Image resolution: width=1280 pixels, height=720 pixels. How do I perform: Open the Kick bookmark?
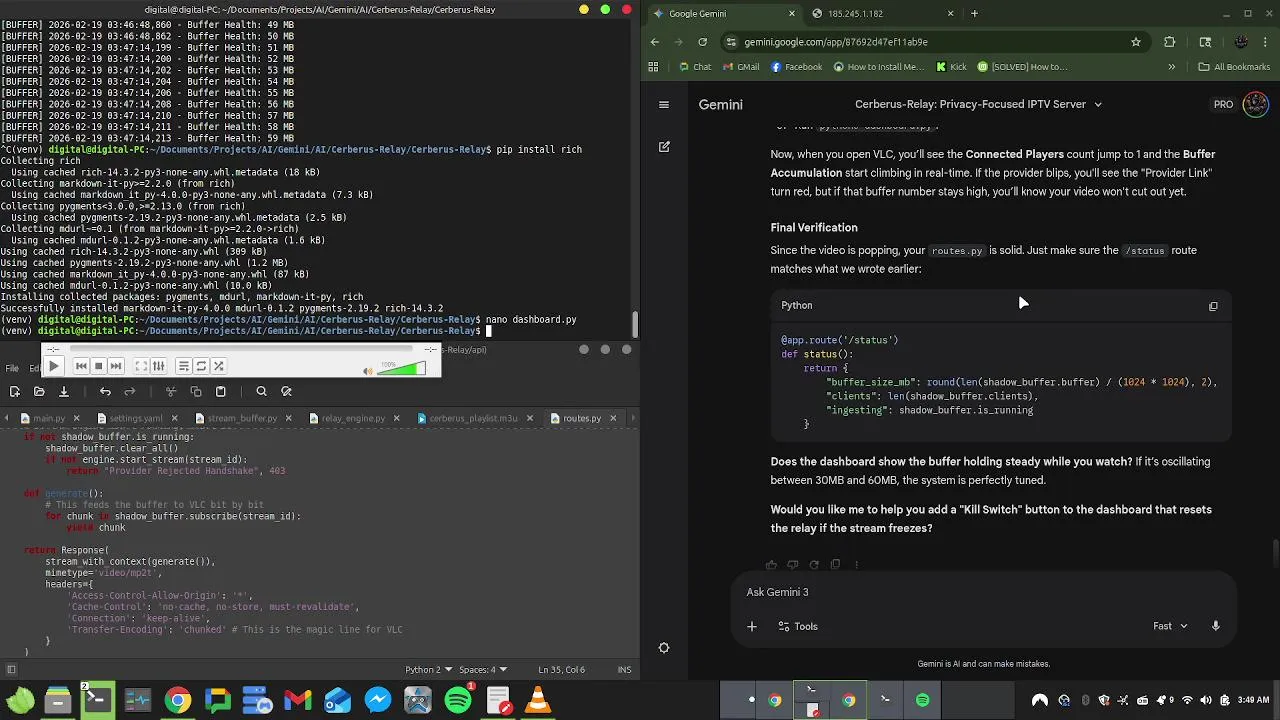951,67
